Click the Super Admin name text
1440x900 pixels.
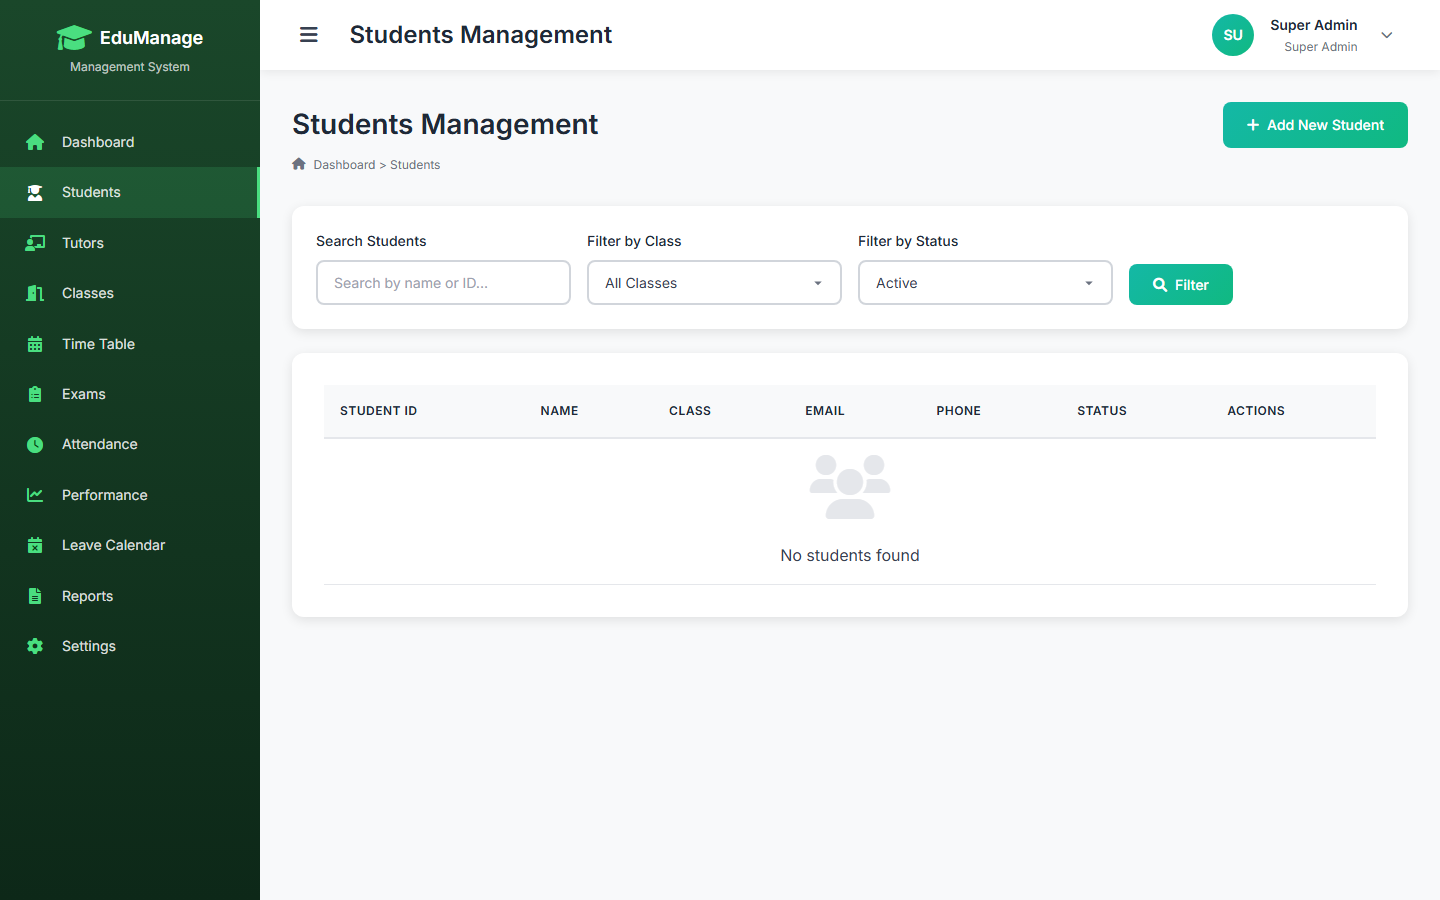pos(1314,25)
